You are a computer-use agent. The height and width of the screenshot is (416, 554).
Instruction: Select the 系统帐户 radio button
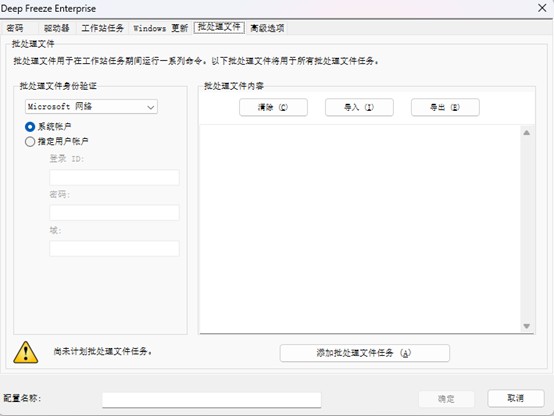[x=30, y=127]
